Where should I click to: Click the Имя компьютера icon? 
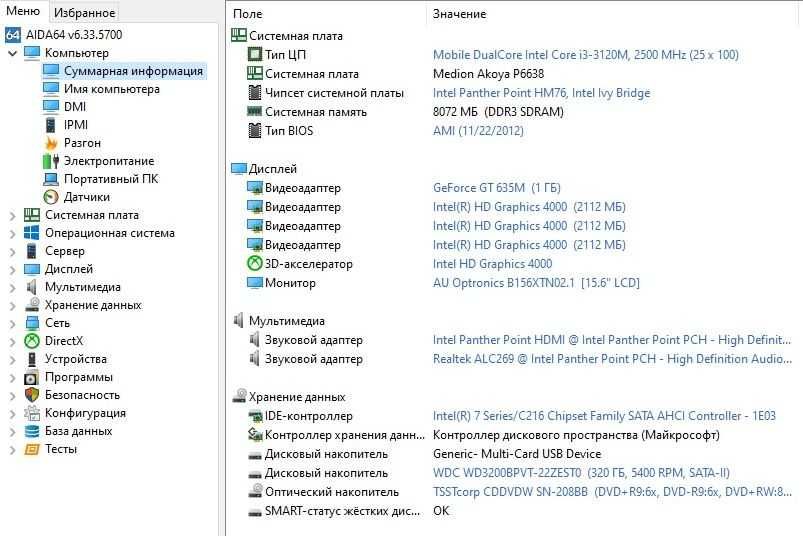pyautogui.click(x=51, y=89)
